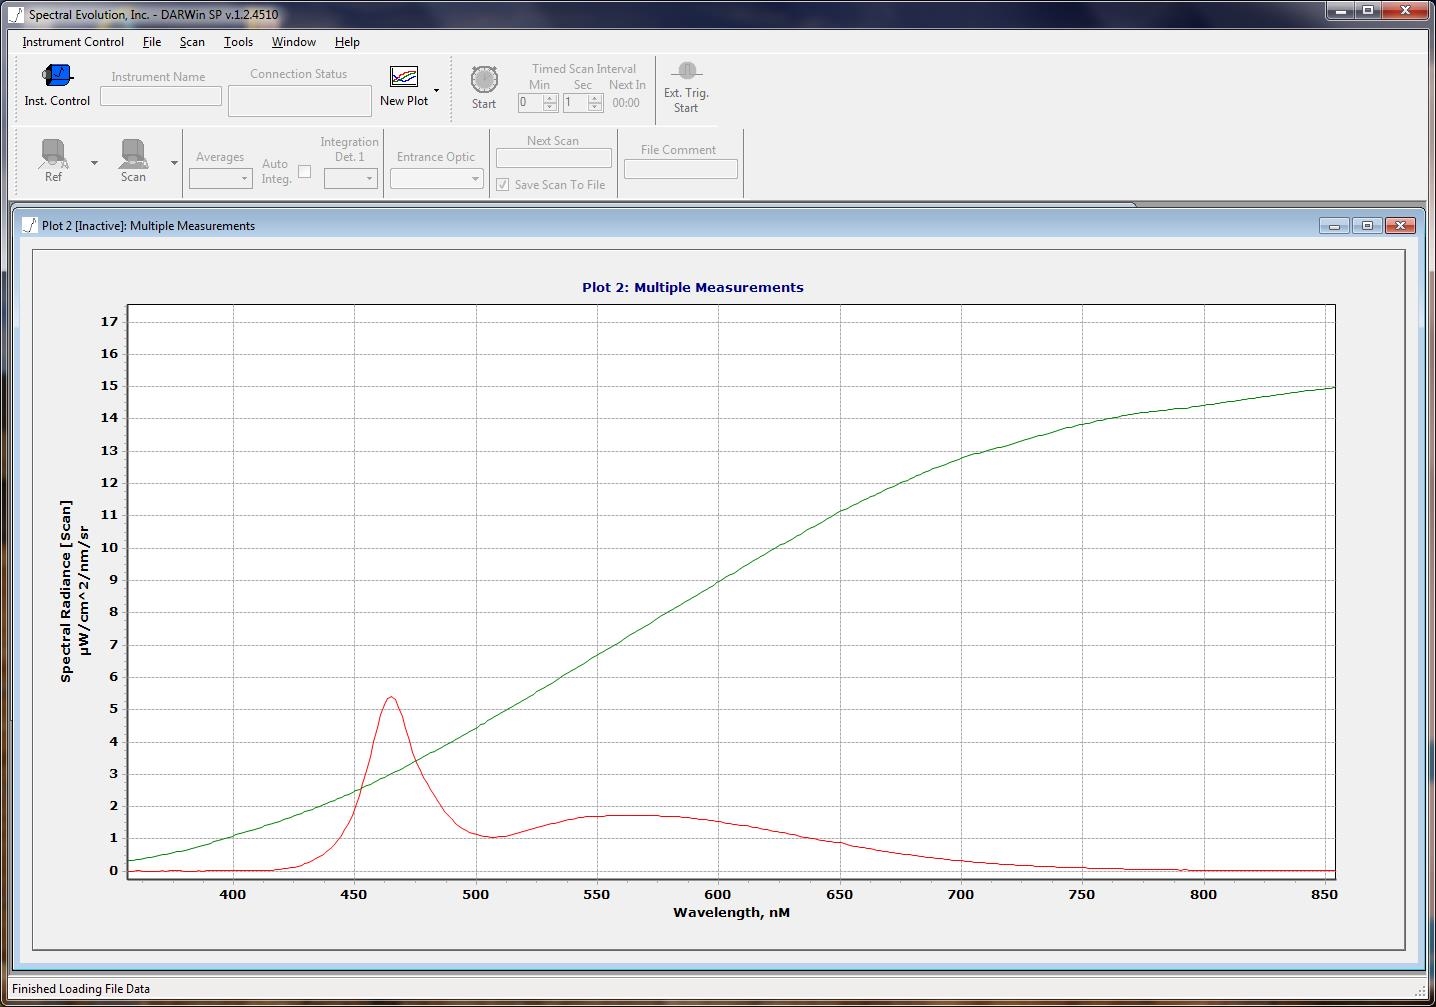This screenshot has width=1436, height=1007.
Task: Toggle the Auto Integ. checkbox
Action: [x=304, y=172]
